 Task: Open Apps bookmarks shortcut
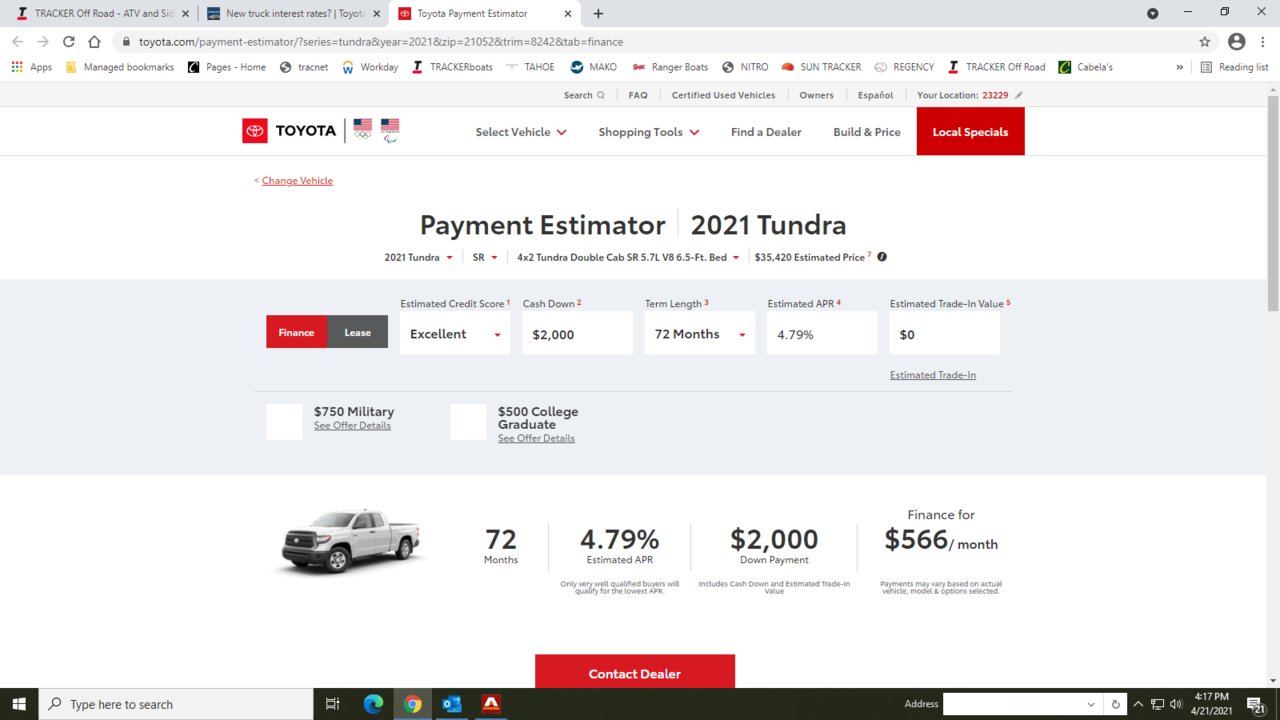[32, 67]
